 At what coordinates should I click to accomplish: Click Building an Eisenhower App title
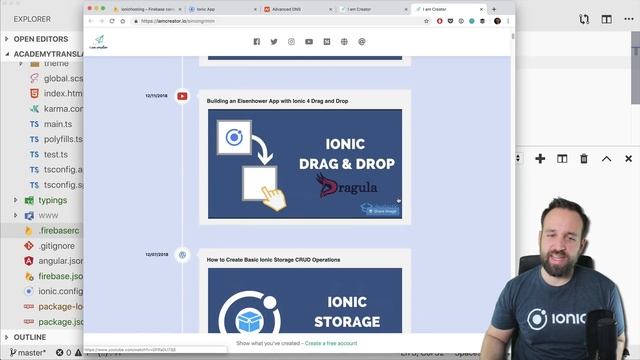click(x=278, y=101)
